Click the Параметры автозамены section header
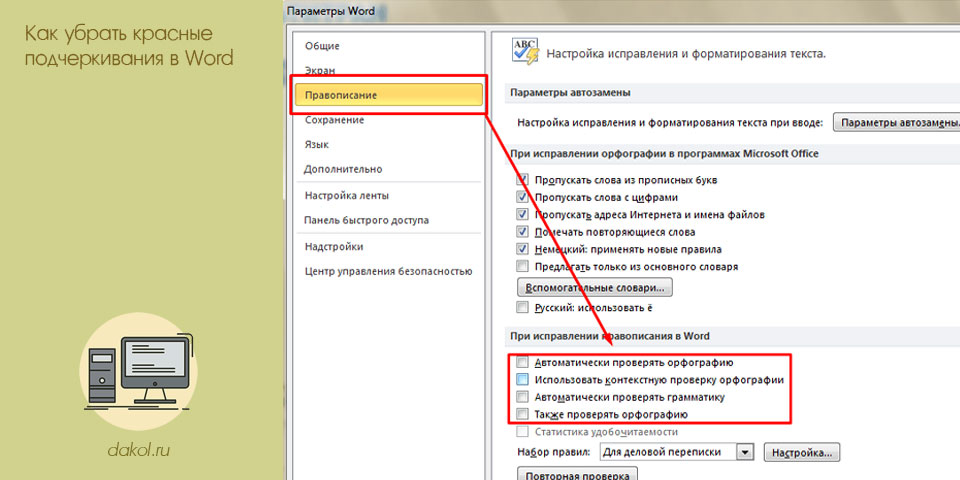 click(570, 92)
